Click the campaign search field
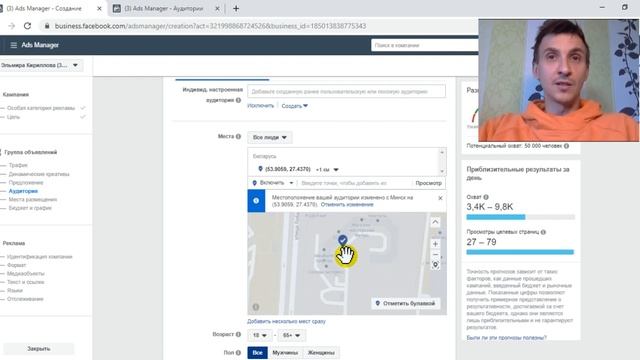This screenshot has width=640, height=360. pos(424,45)
